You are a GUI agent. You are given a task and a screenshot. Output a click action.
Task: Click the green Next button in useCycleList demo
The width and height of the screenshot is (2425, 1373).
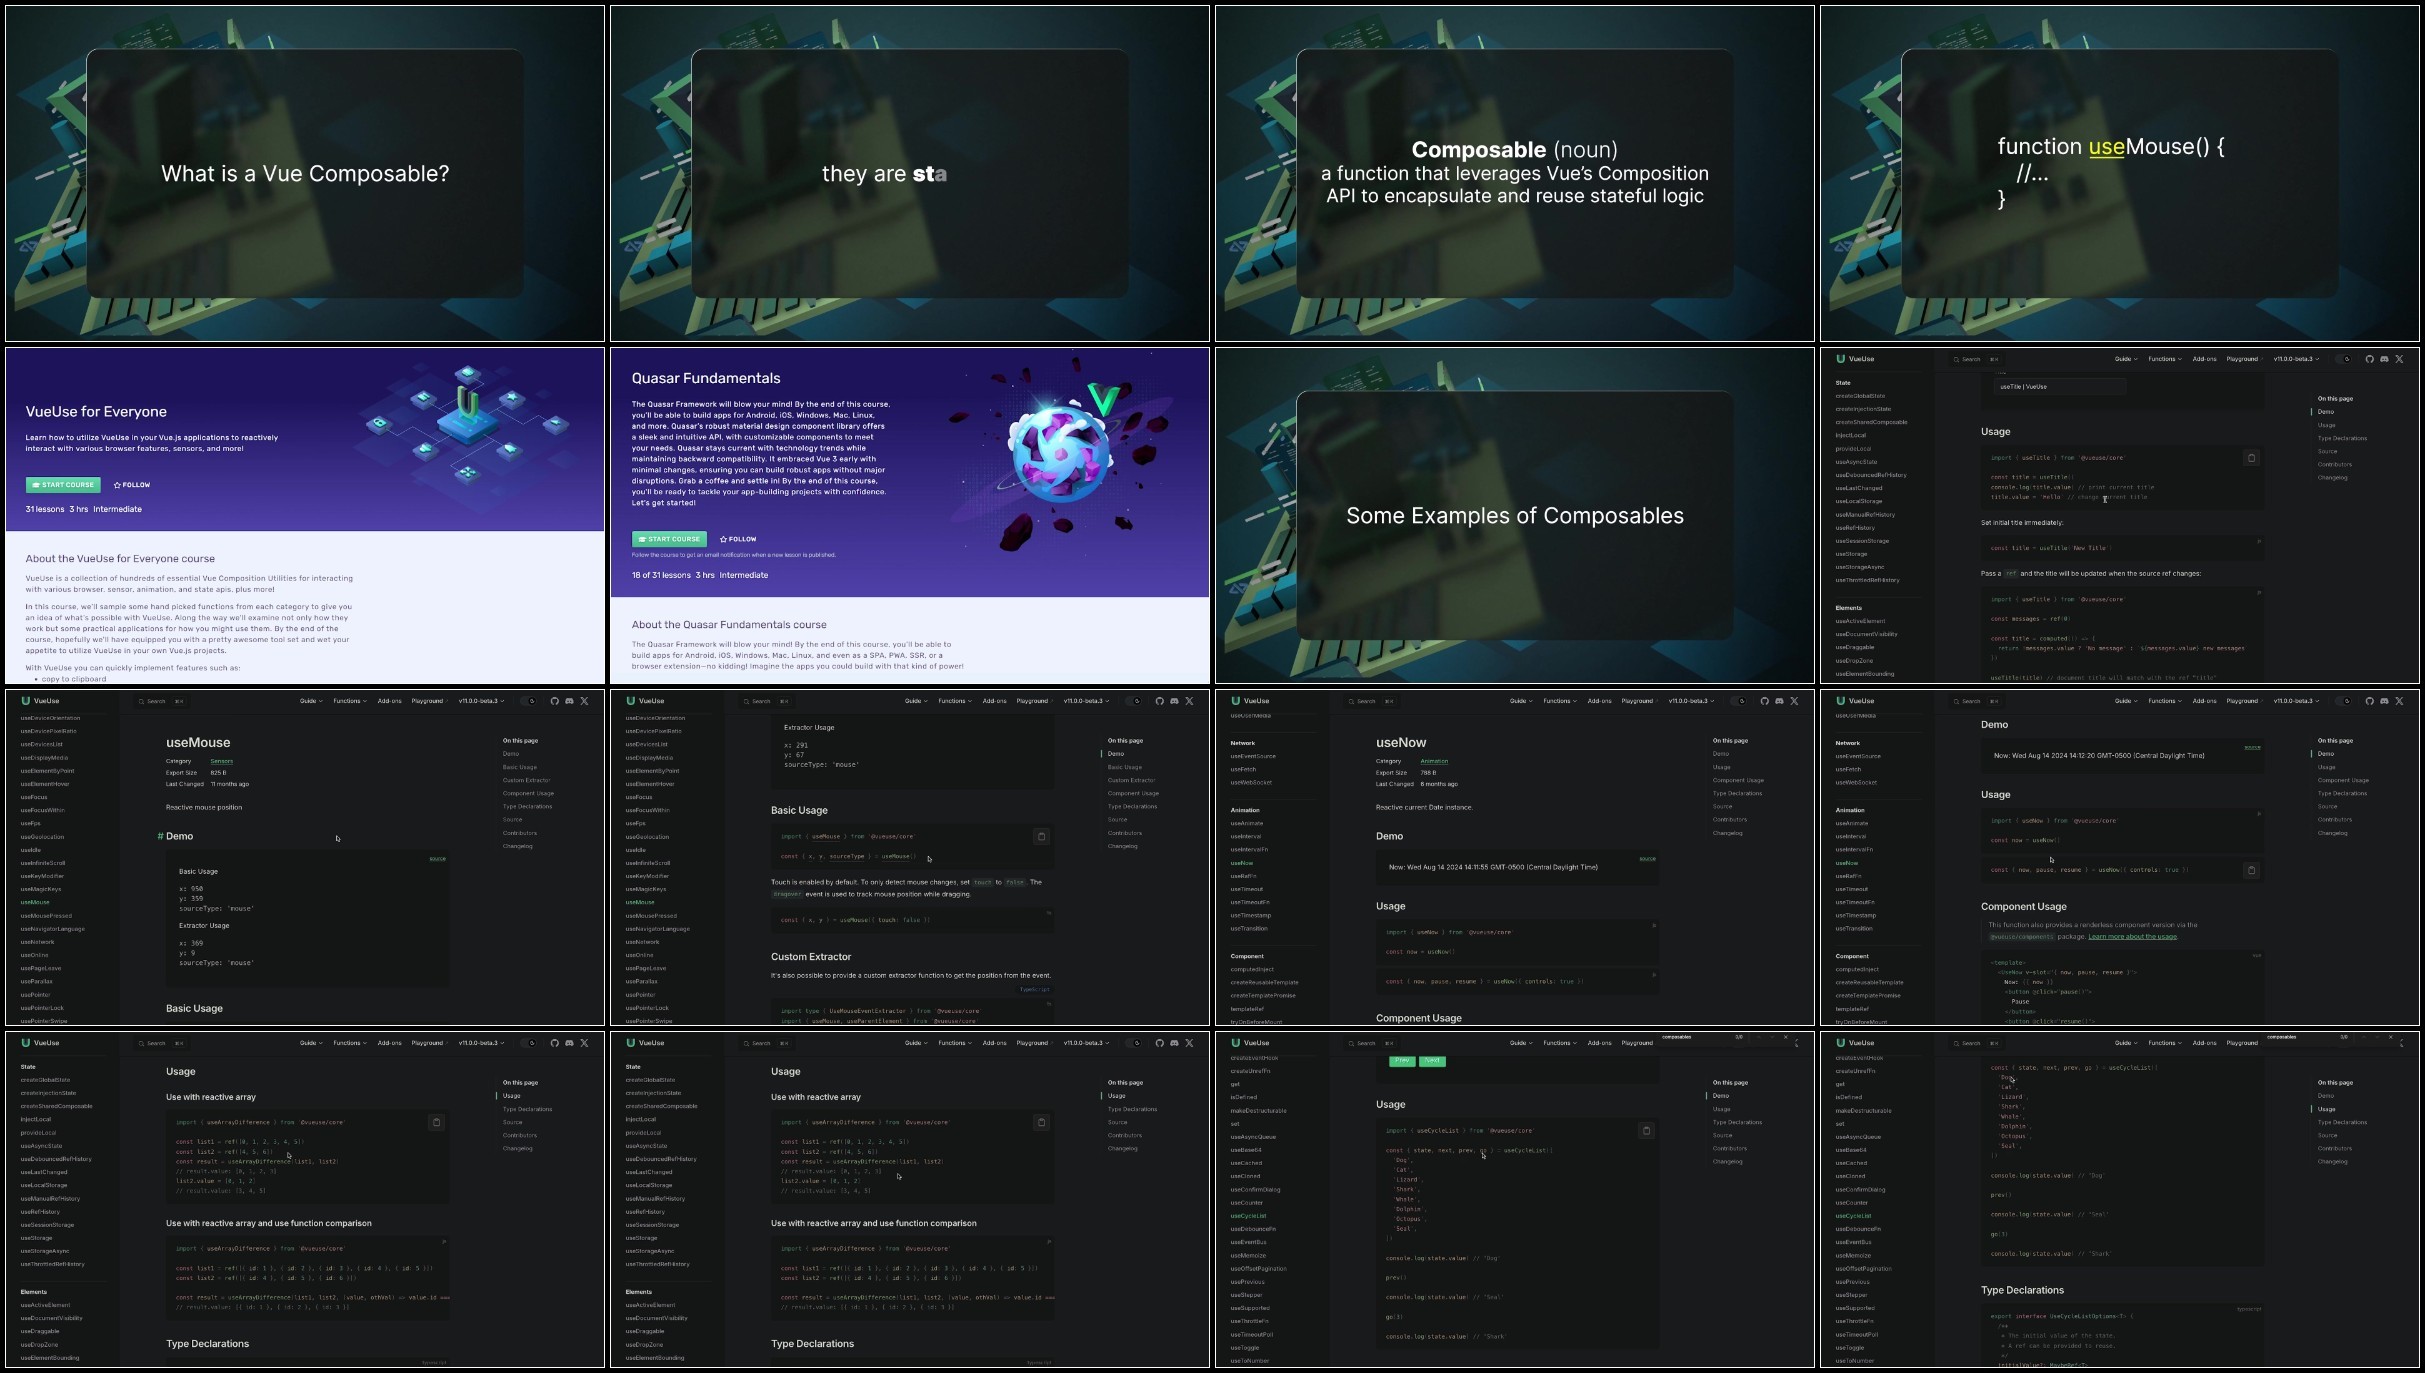click(x=1433, y=1060)
